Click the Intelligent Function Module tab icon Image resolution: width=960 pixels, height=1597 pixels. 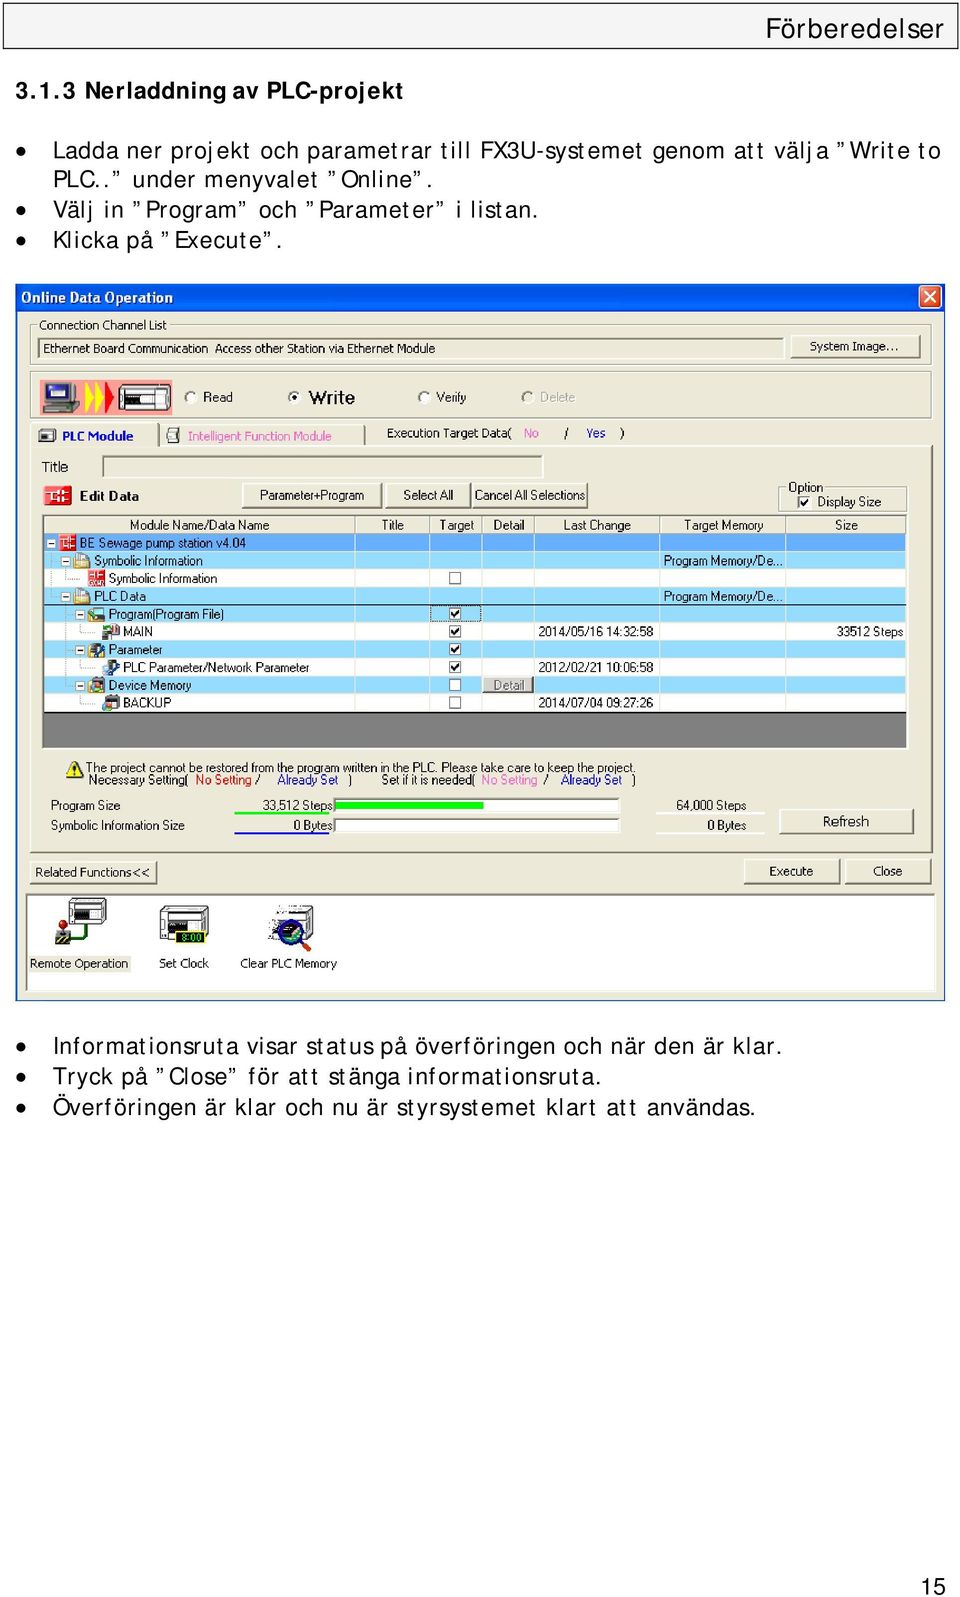173,435
